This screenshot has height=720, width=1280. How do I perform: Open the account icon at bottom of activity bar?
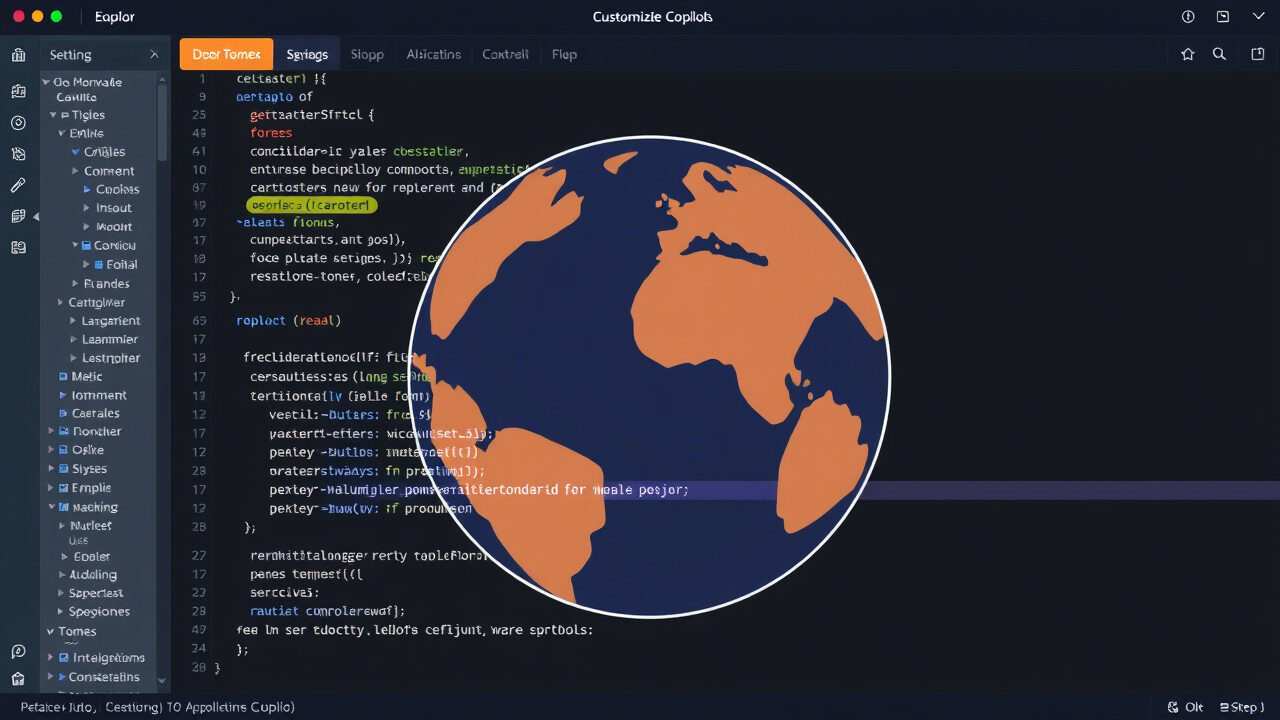pos(18,651)
